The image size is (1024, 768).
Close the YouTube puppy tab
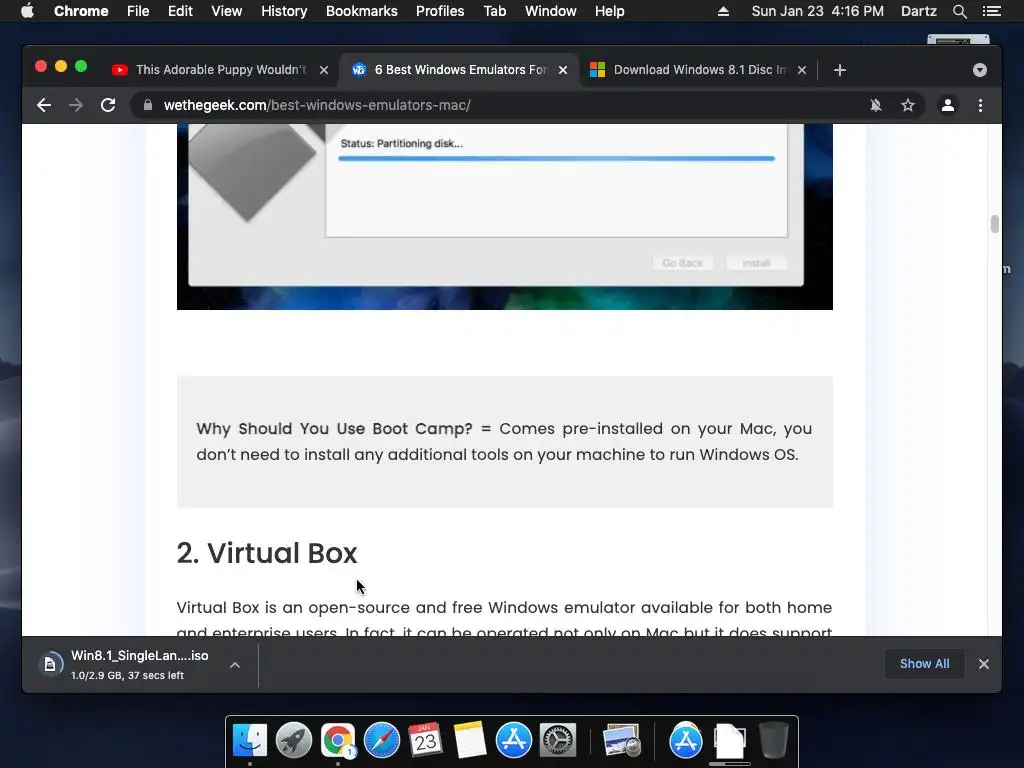coord(324,70)
